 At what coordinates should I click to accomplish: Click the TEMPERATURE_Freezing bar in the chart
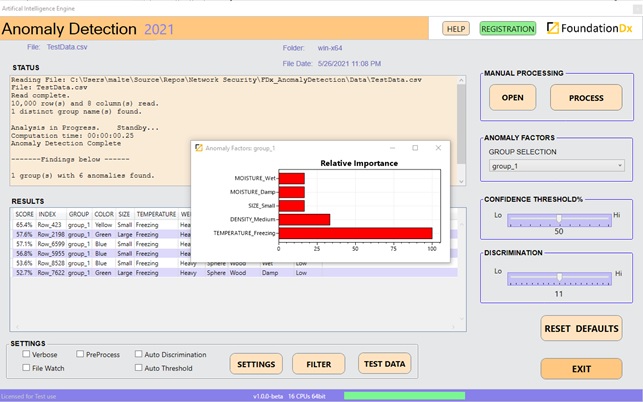(356, 233)
